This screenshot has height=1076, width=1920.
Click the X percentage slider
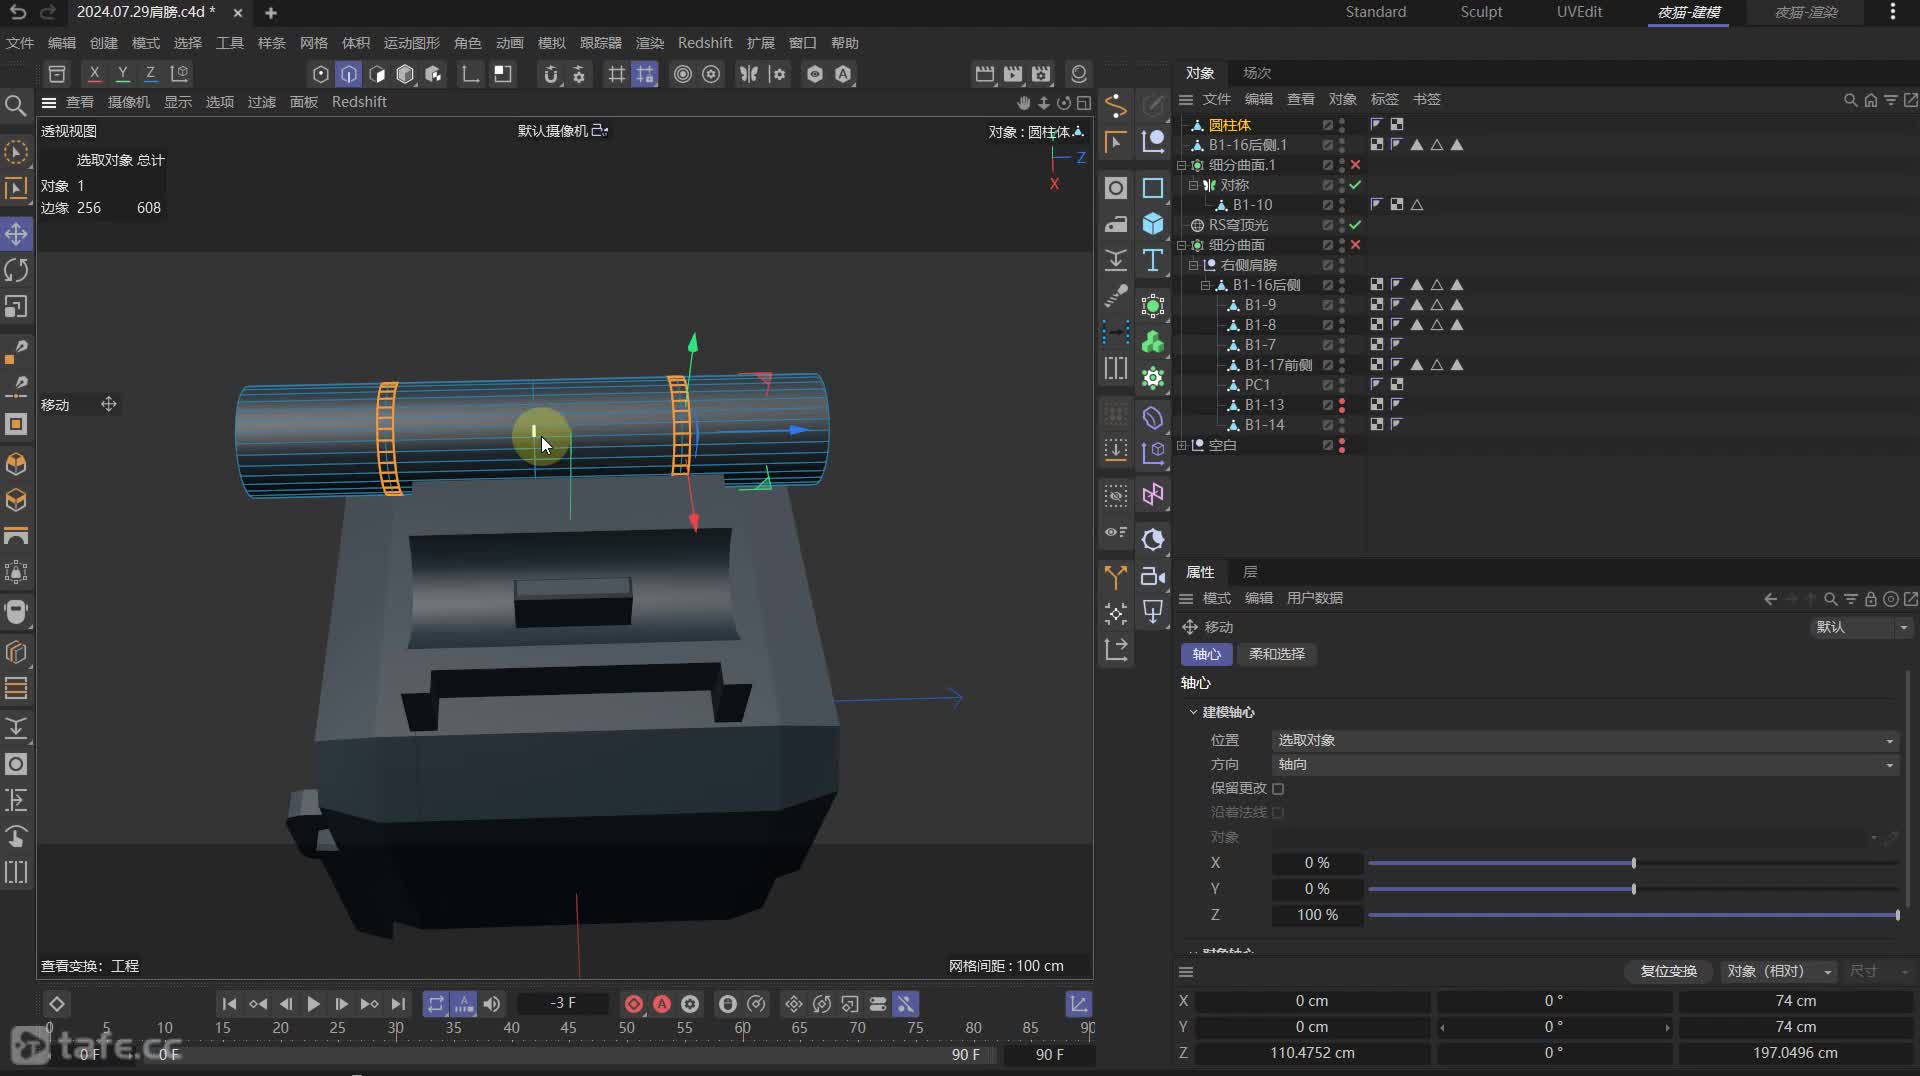click(1633, 863)
